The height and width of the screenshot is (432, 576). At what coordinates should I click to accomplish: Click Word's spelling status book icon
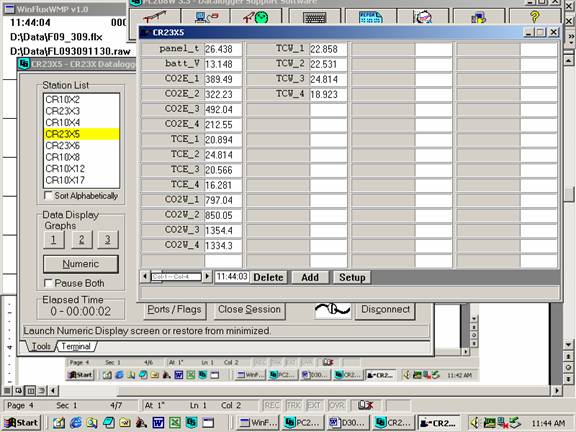pyautogui.click(x=365, y=405)
